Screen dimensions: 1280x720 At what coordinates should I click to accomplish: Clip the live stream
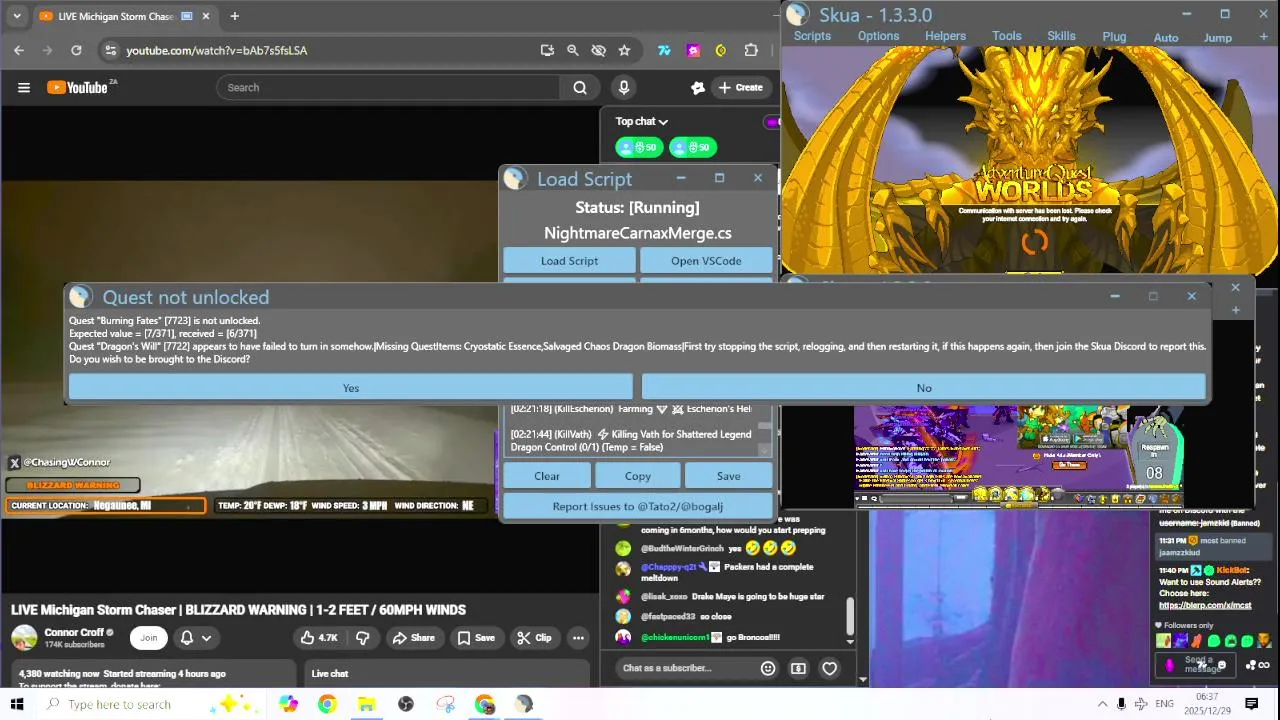[534, 638]
